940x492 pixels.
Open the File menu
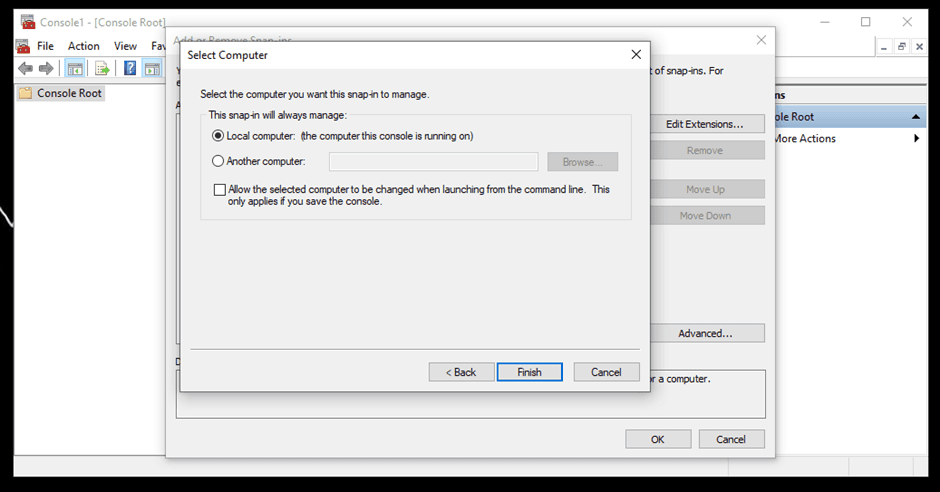coord(45,46)
